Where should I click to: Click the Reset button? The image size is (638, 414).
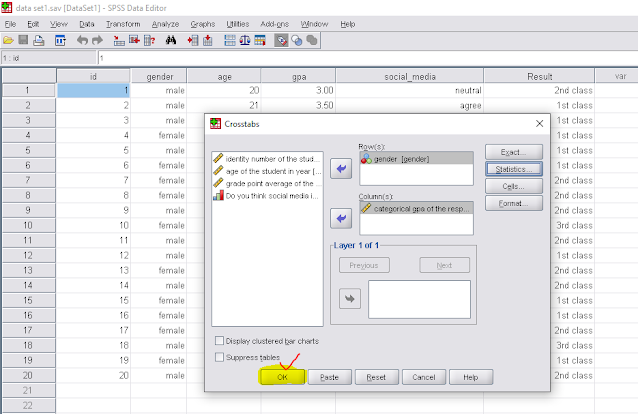376,377
